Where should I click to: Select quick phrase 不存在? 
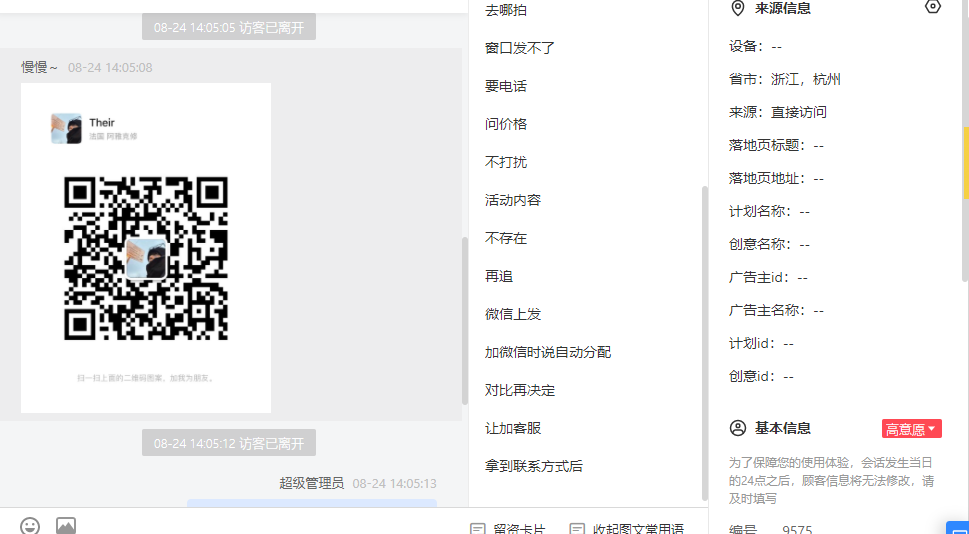[x=506, y=238]
